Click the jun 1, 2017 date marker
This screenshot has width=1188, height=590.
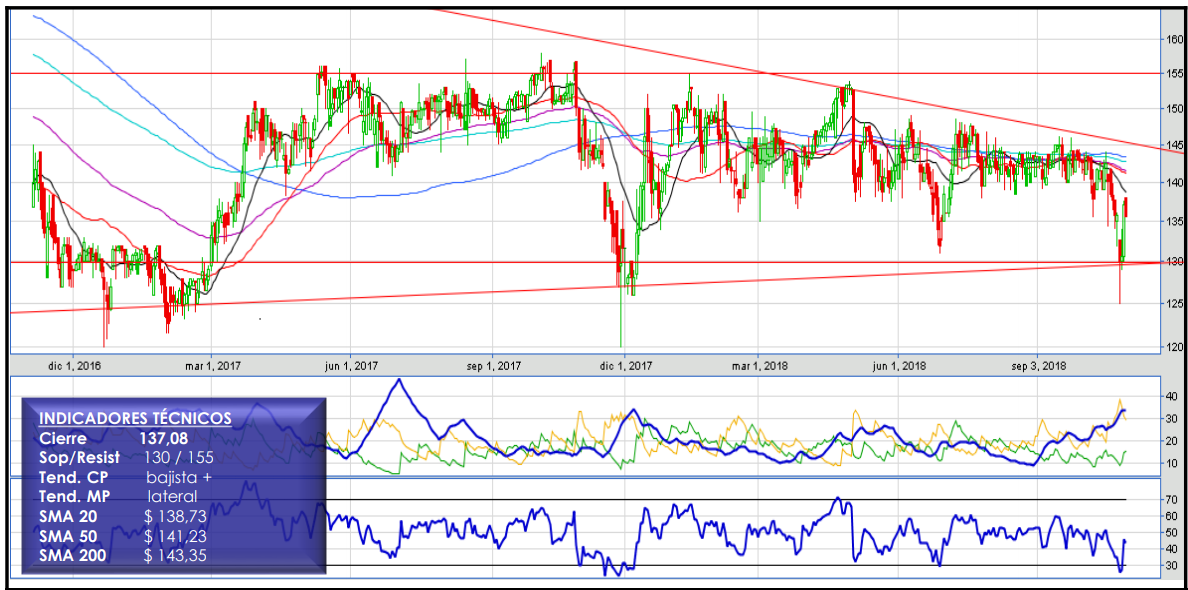coord(351,367)
